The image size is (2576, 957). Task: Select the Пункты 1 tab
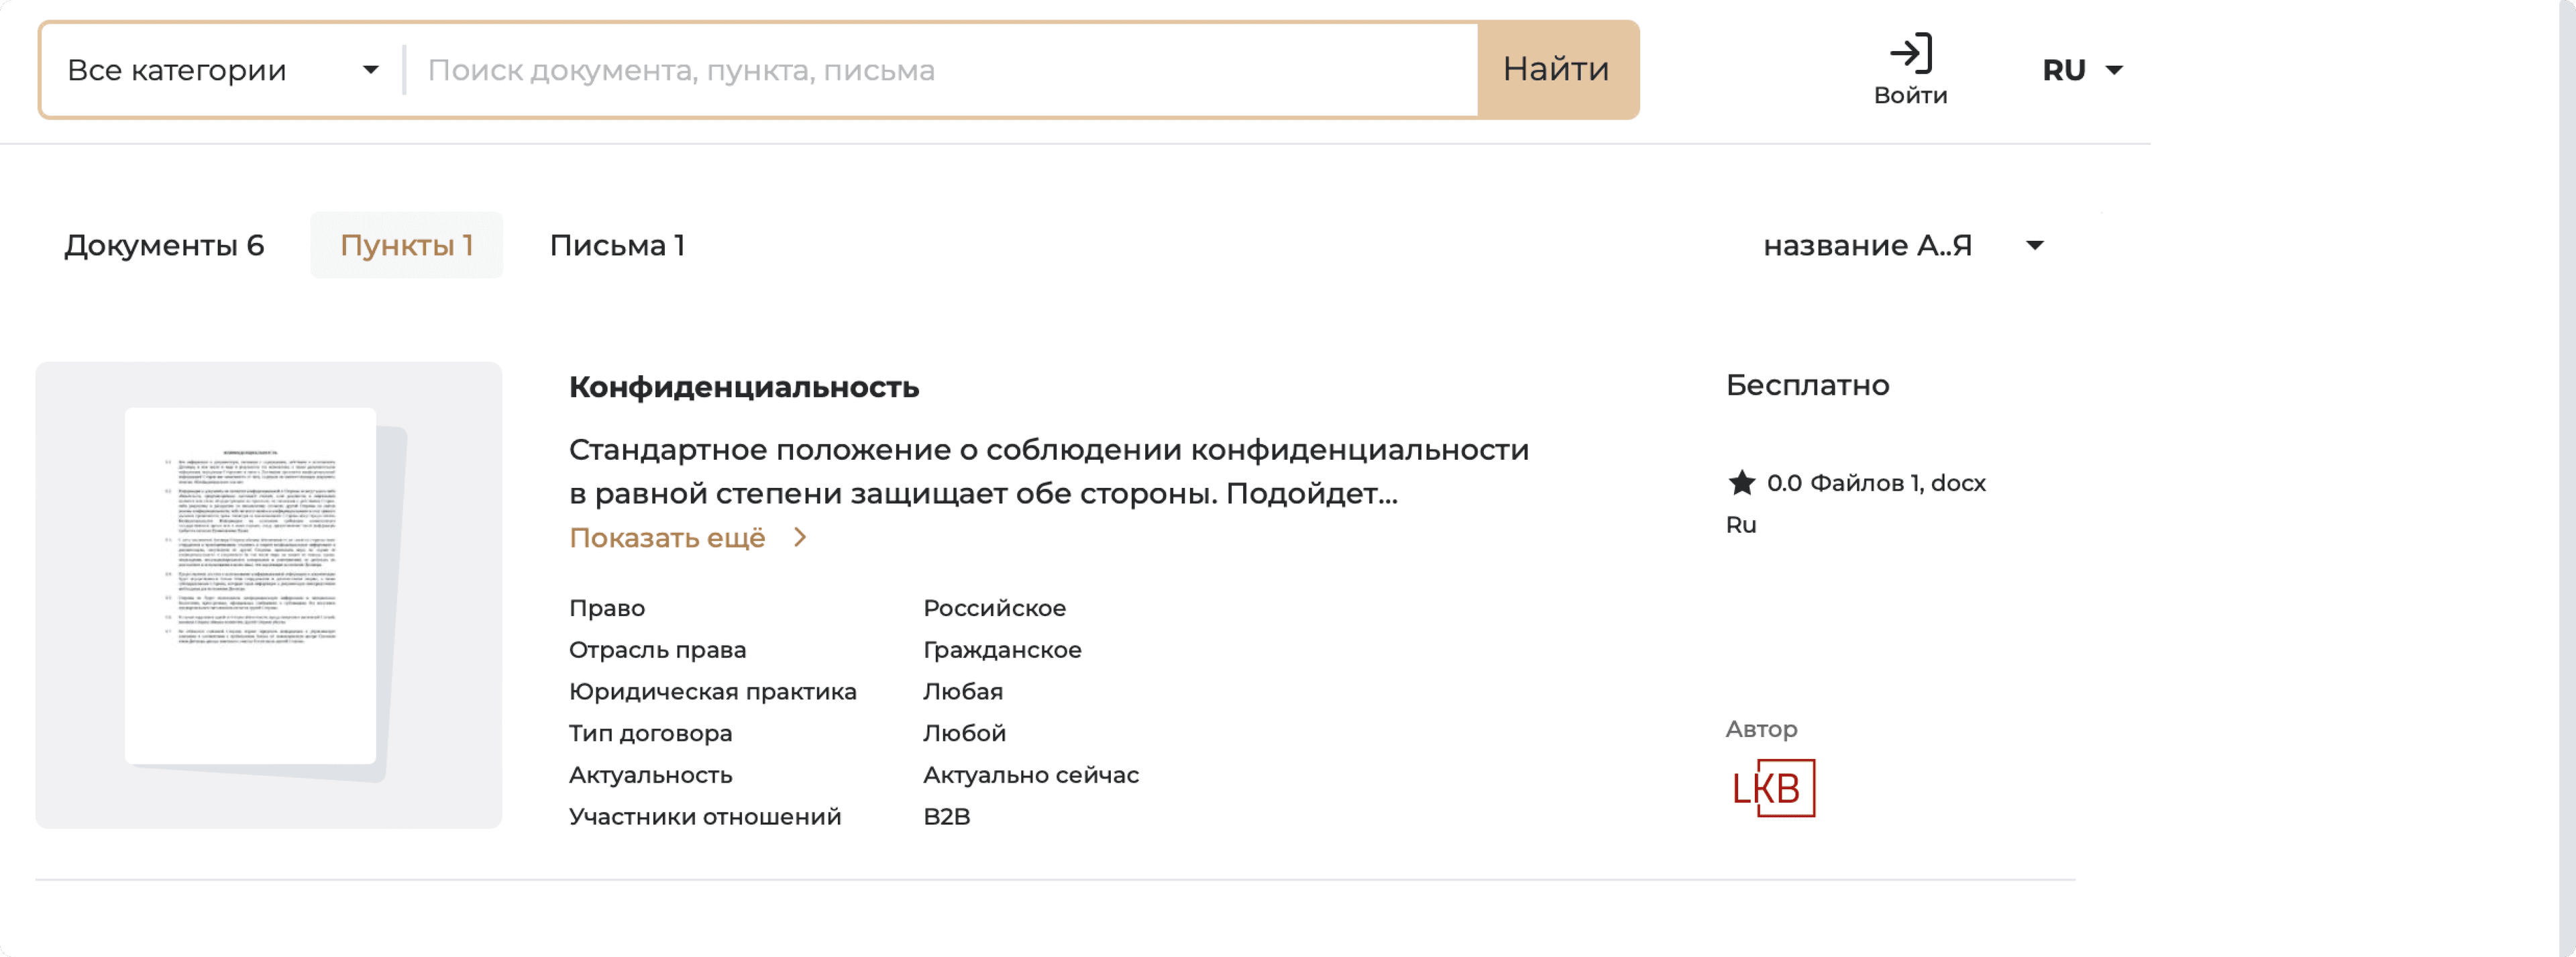pos(406,246)
